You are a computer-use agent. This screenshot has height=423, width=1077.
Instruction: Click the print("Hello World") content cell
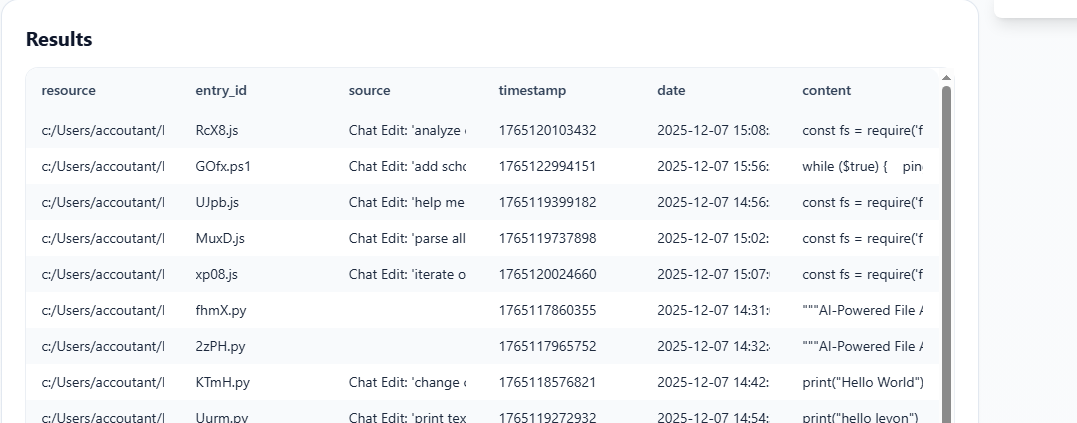[x=862, y=382]
